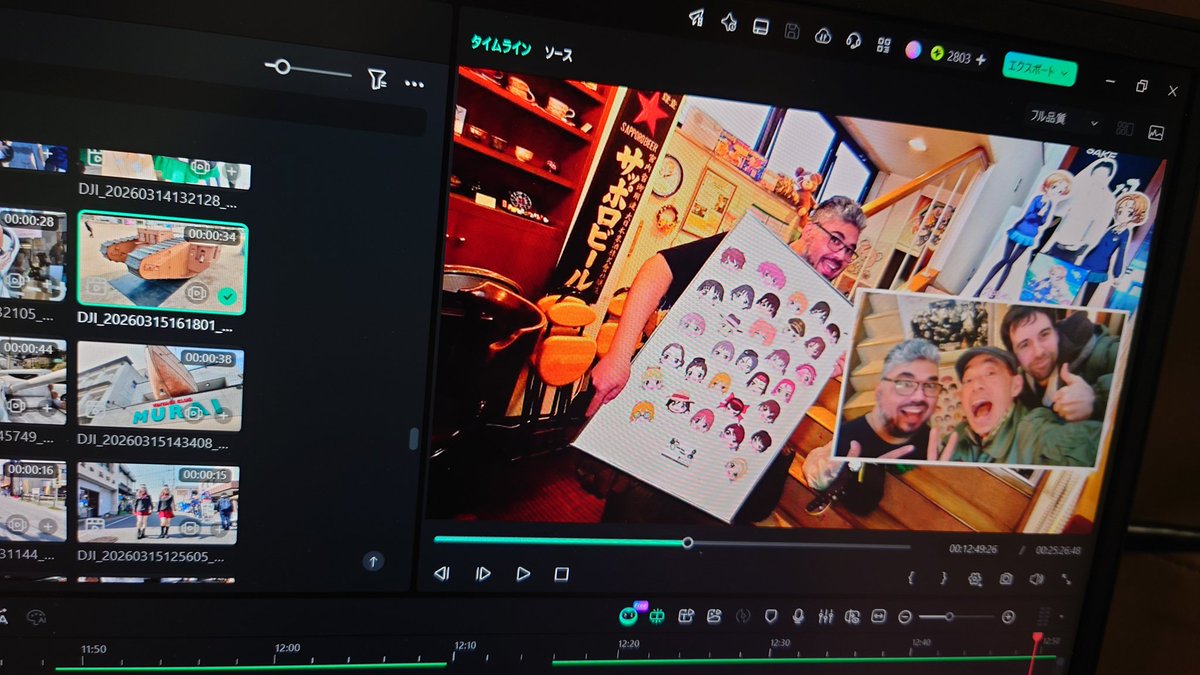Show the scopes graph icon in preview
Image resolution: width=1200 pixels, height=675 pixels.
[1156, 132]
